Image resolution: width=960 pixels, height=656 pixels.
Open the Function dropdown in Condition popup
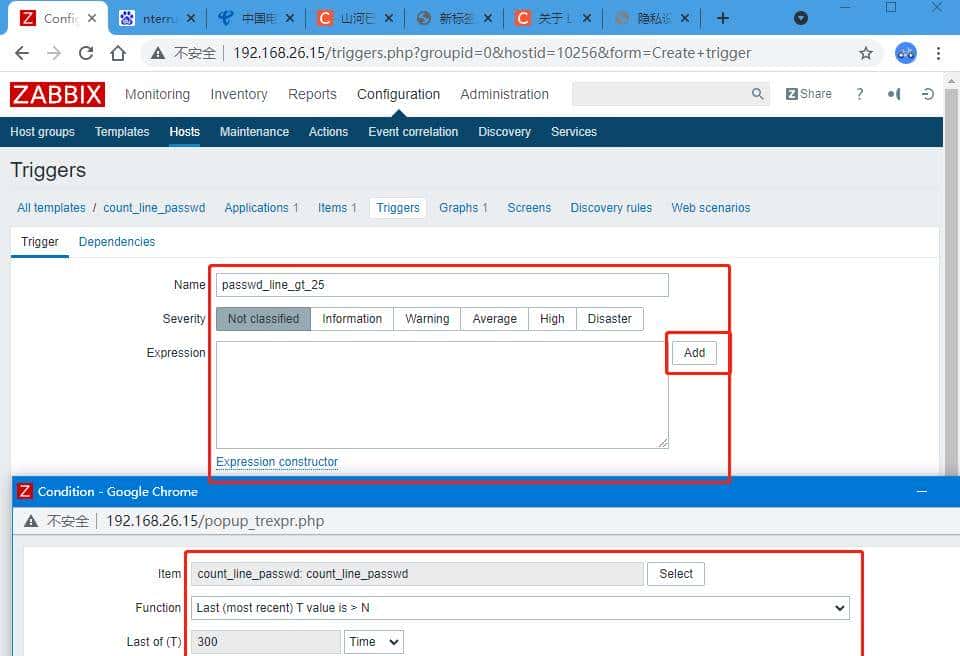point(519,607)
